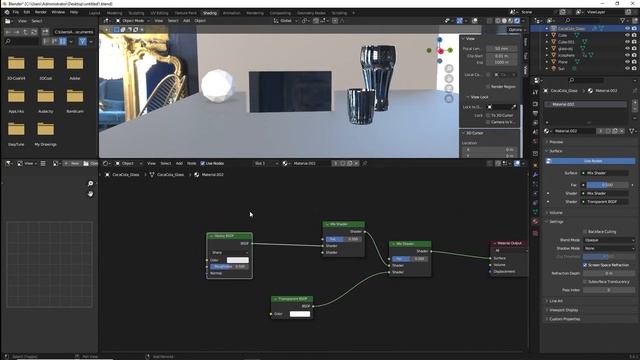Switch to the Layout workspace tab
Screen dimensions: 640x360
[x=94, y=13]
